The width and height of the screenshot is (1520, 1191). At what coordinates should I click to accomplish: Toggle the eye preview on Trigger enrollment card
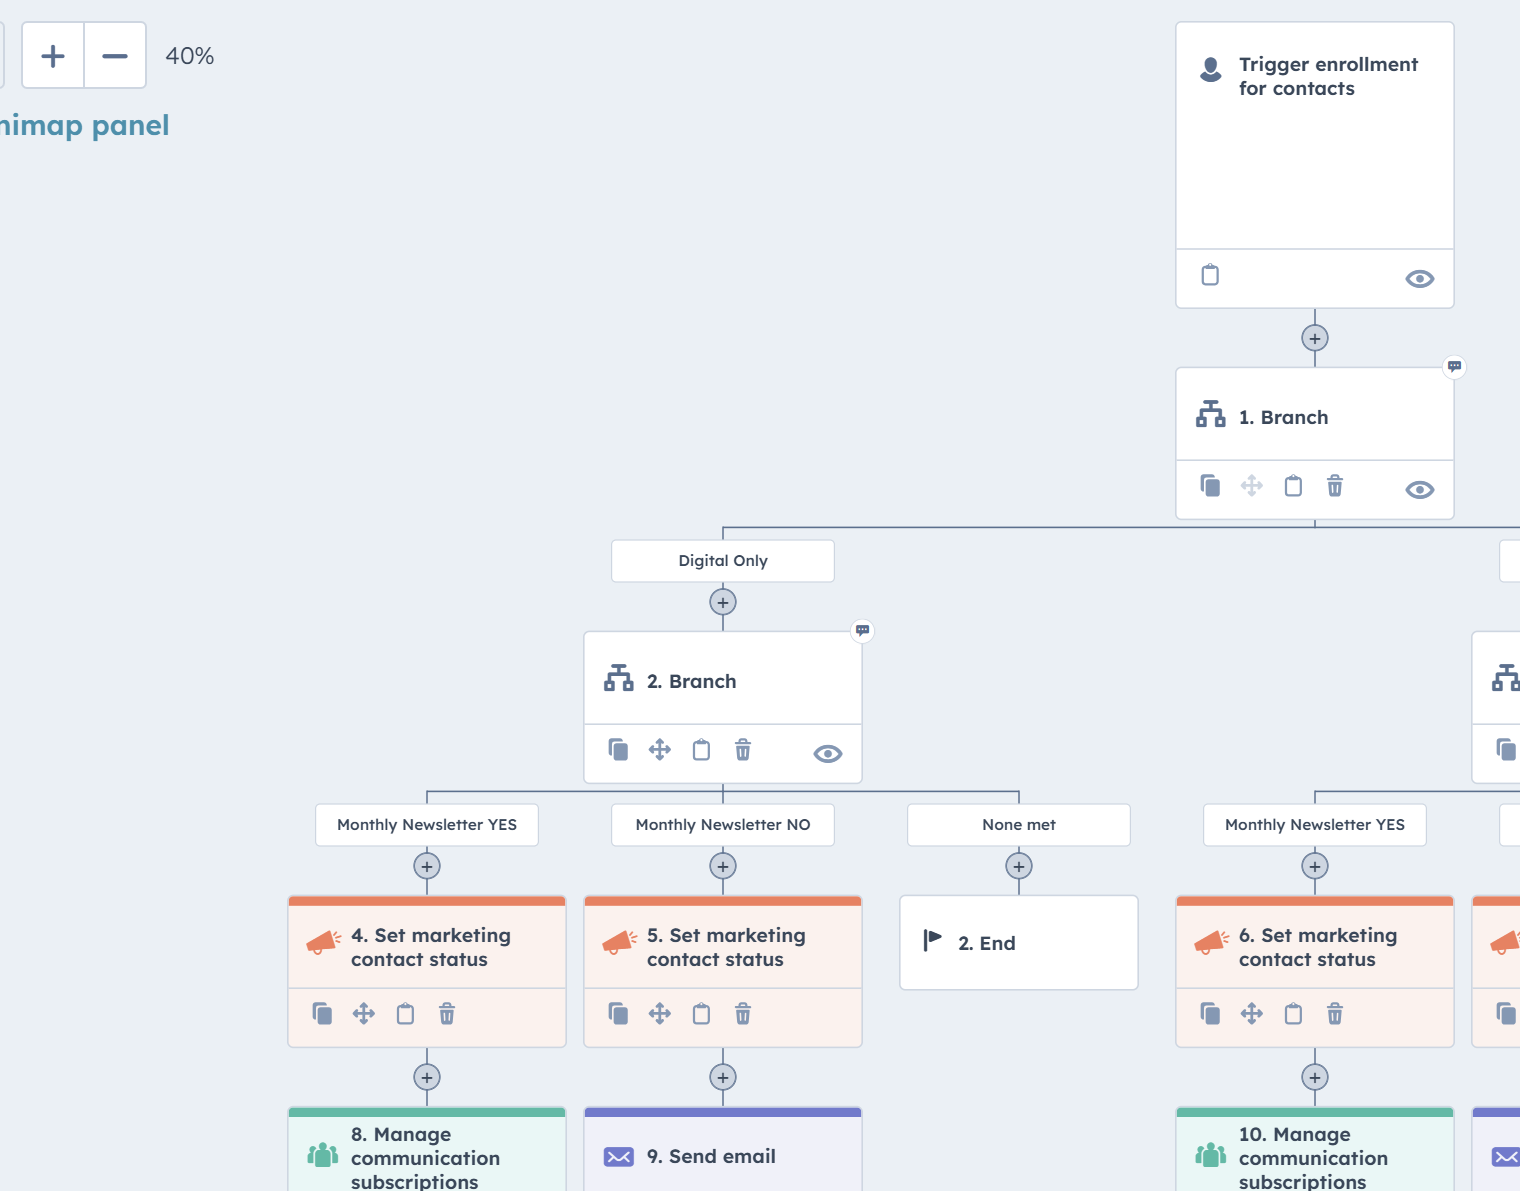1420,279
